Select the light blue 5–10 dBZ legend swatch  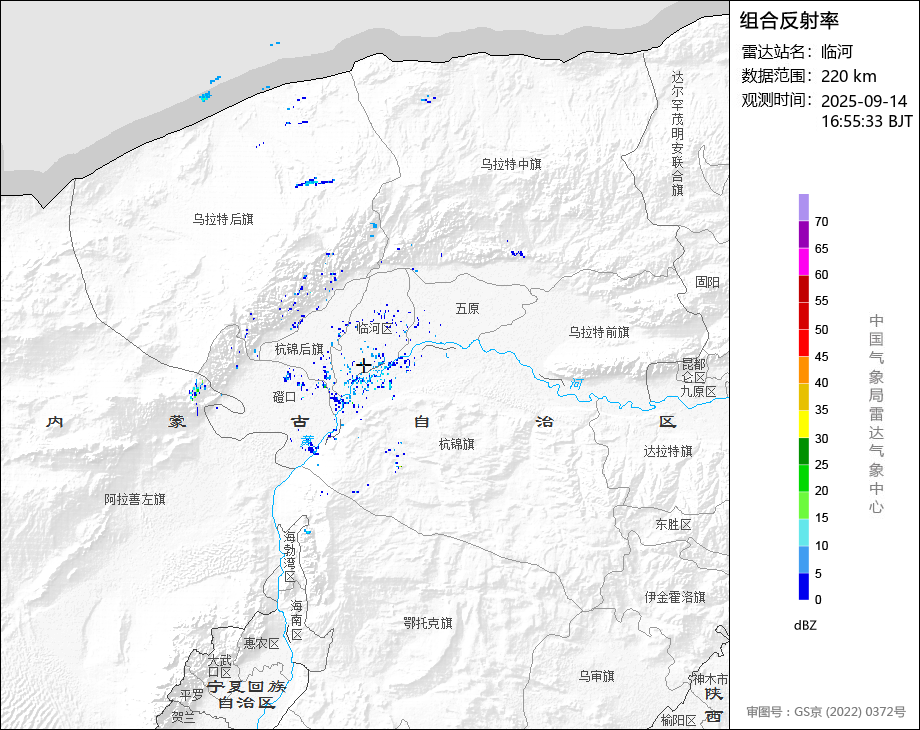click(804, 560)
